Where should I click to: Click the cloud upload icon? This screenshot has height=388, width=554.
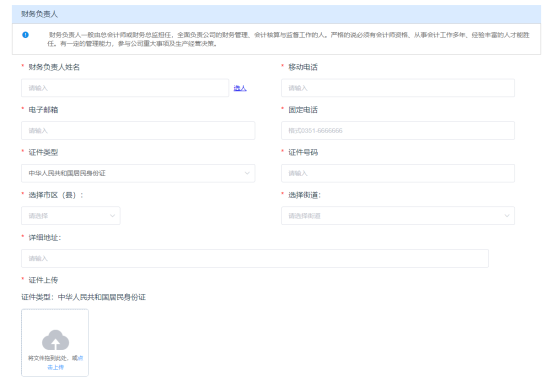[55, 340]
